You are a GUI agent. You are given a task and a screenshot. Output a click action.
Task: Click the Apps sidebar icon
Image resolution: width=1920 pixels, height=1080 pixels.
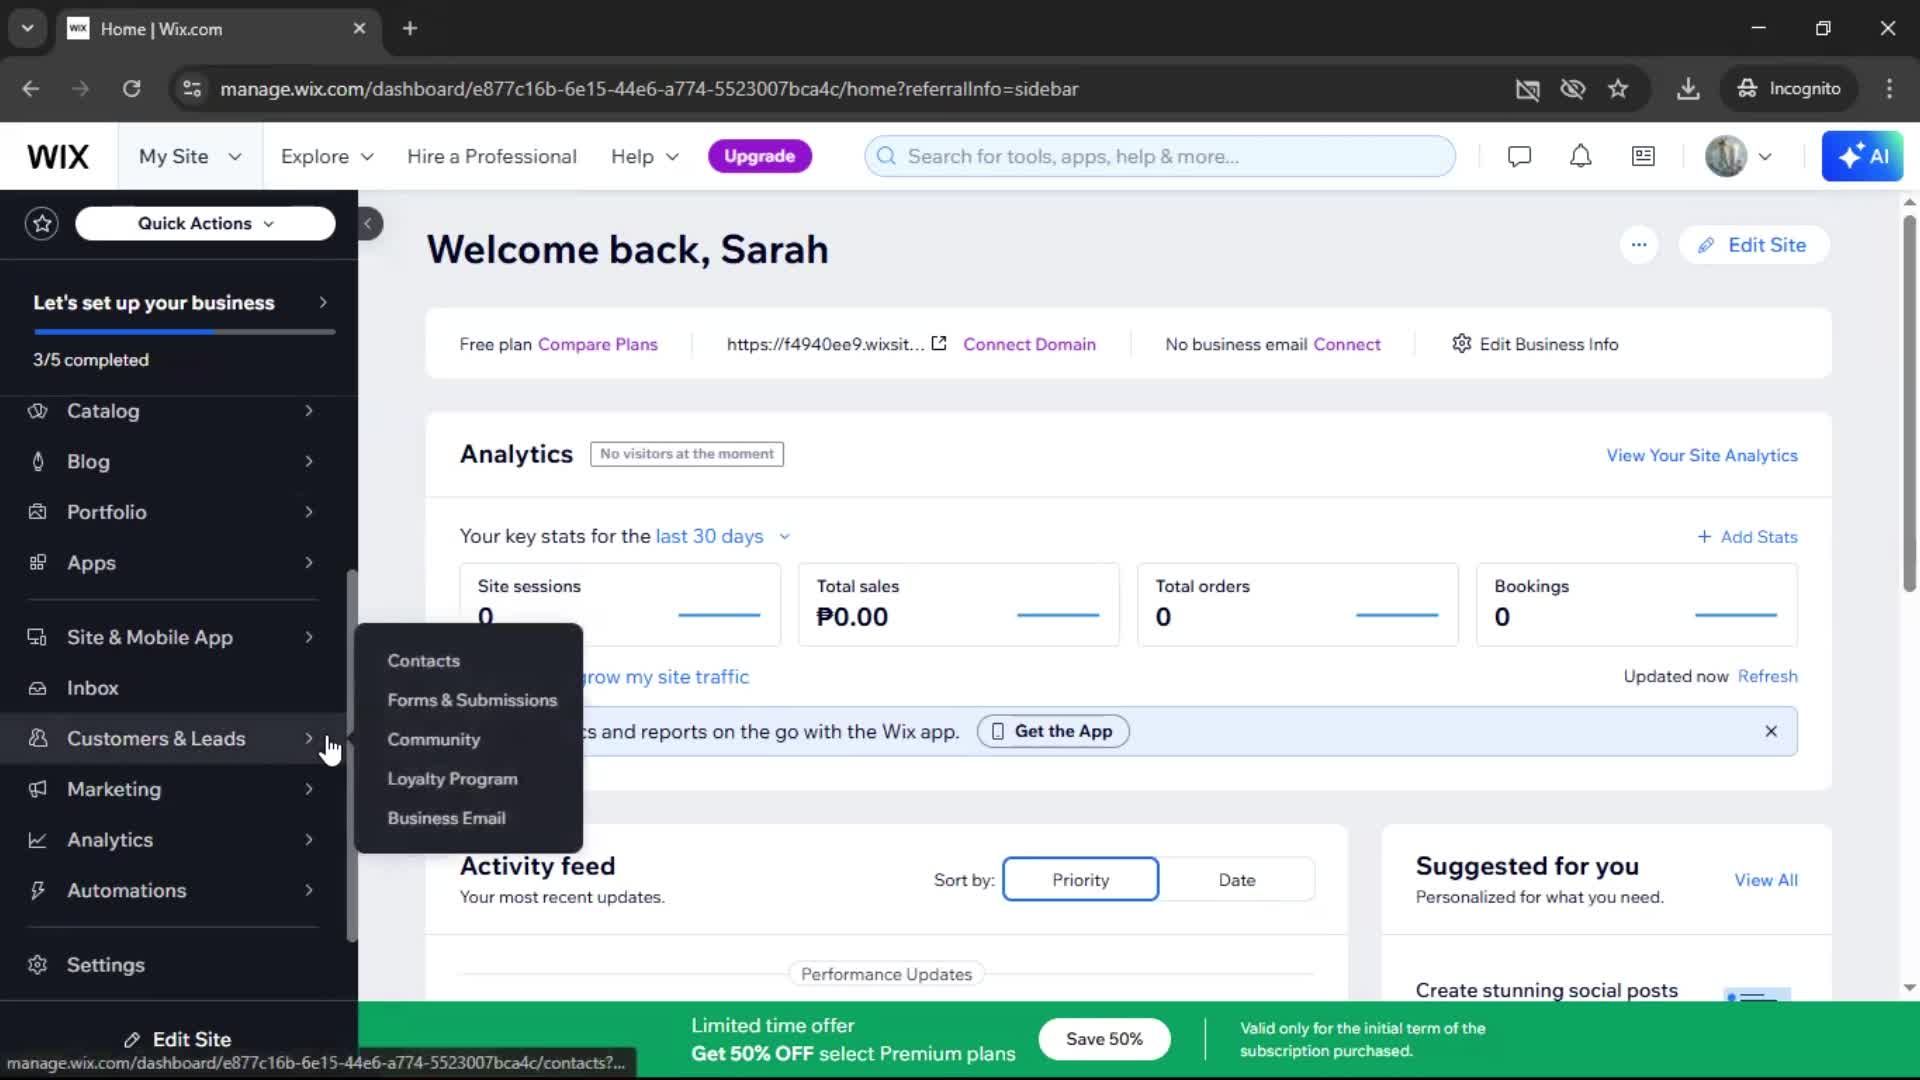[38, 563]
